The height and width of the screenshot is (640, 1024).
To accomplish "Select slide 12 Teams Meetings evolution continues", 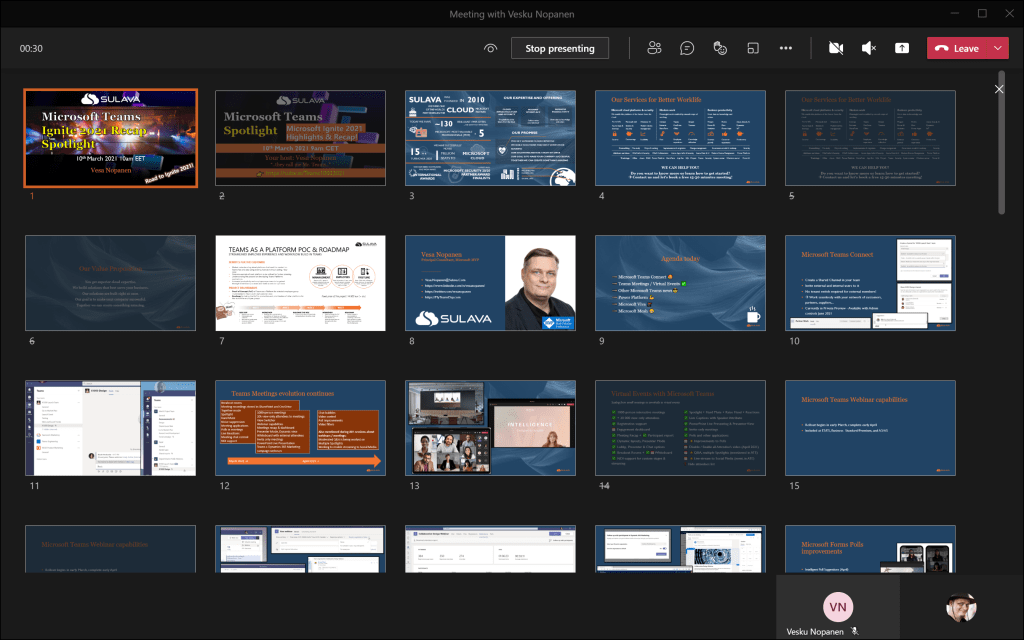I will [300, 427].
